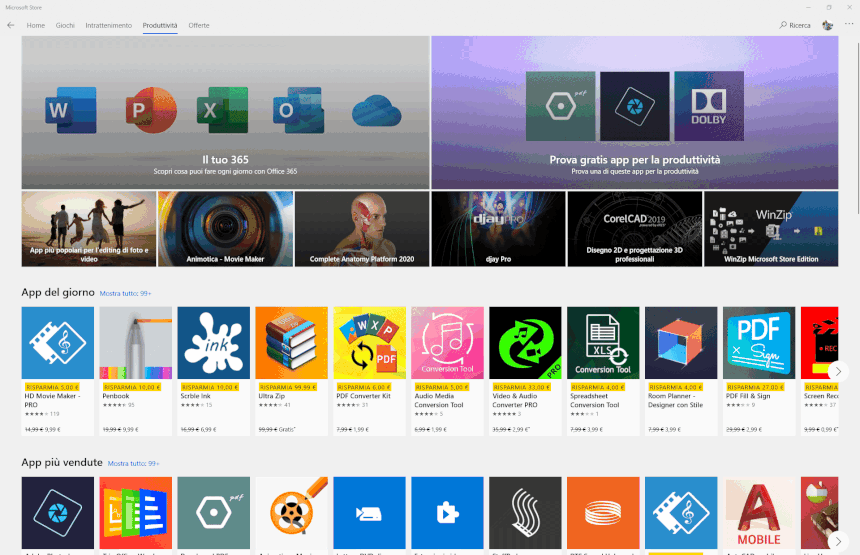The height and width of the screenshot is (555, 860).
Task: Click the Photoshop Elements tile in the purple banner
Action: click(635, 106)
